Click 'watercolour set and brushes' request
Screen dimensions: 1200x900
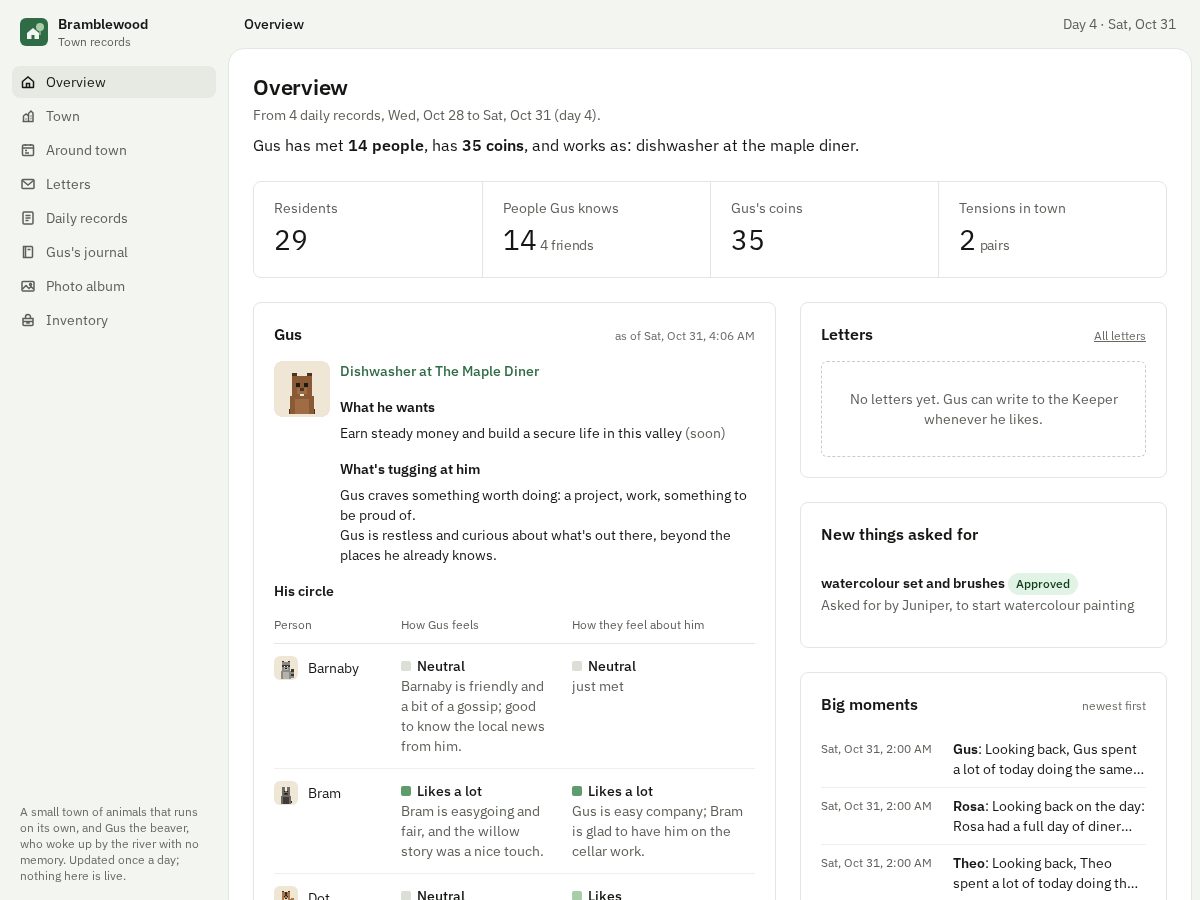(913, 583)
